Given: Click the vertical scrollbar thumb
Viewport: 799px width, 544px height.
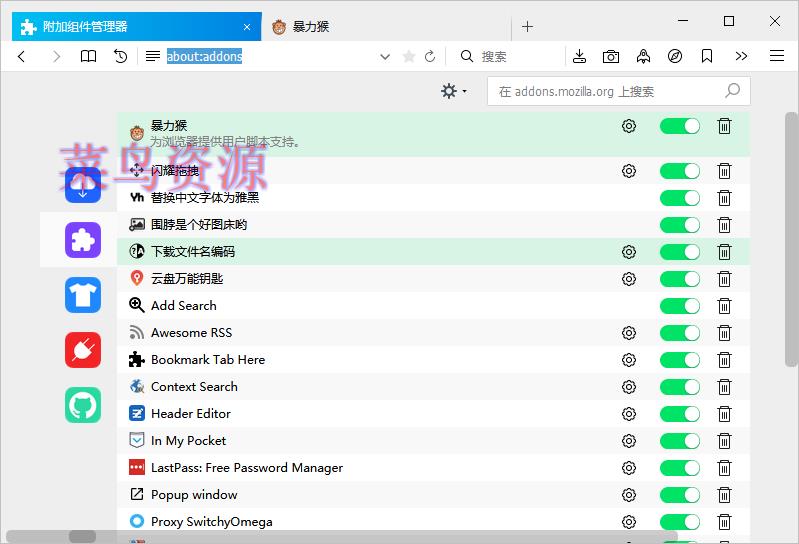Looking at the screenshot, I should tap(791, 239).
